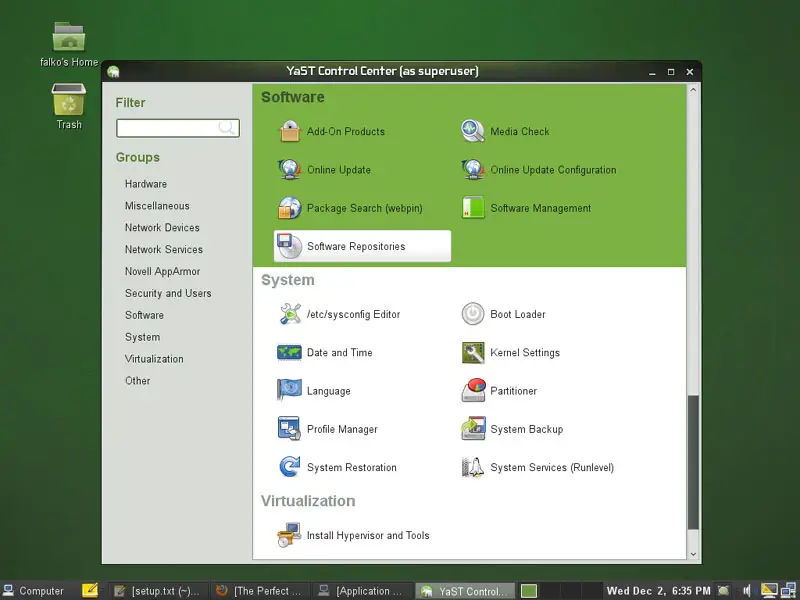The width and height of the screenshot is (800, 600).
Task: Switch to The Perfect... Firefox taskbar window
Action: coord(260,591)
